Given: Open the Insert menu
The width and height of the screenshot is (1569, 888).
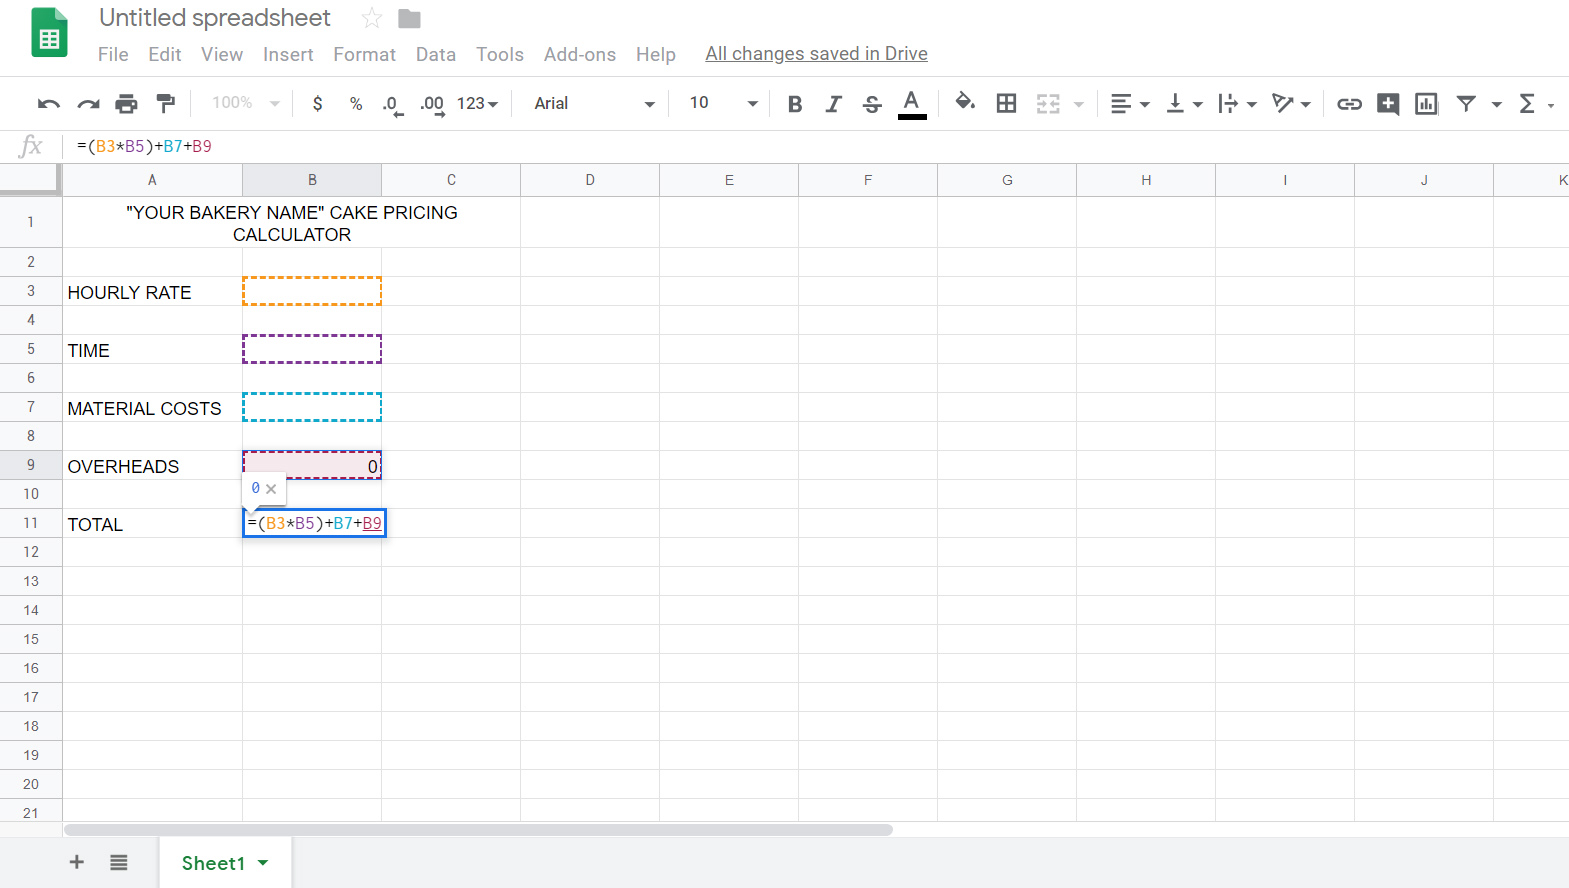Looking at the screenshot, I should 288,54.
